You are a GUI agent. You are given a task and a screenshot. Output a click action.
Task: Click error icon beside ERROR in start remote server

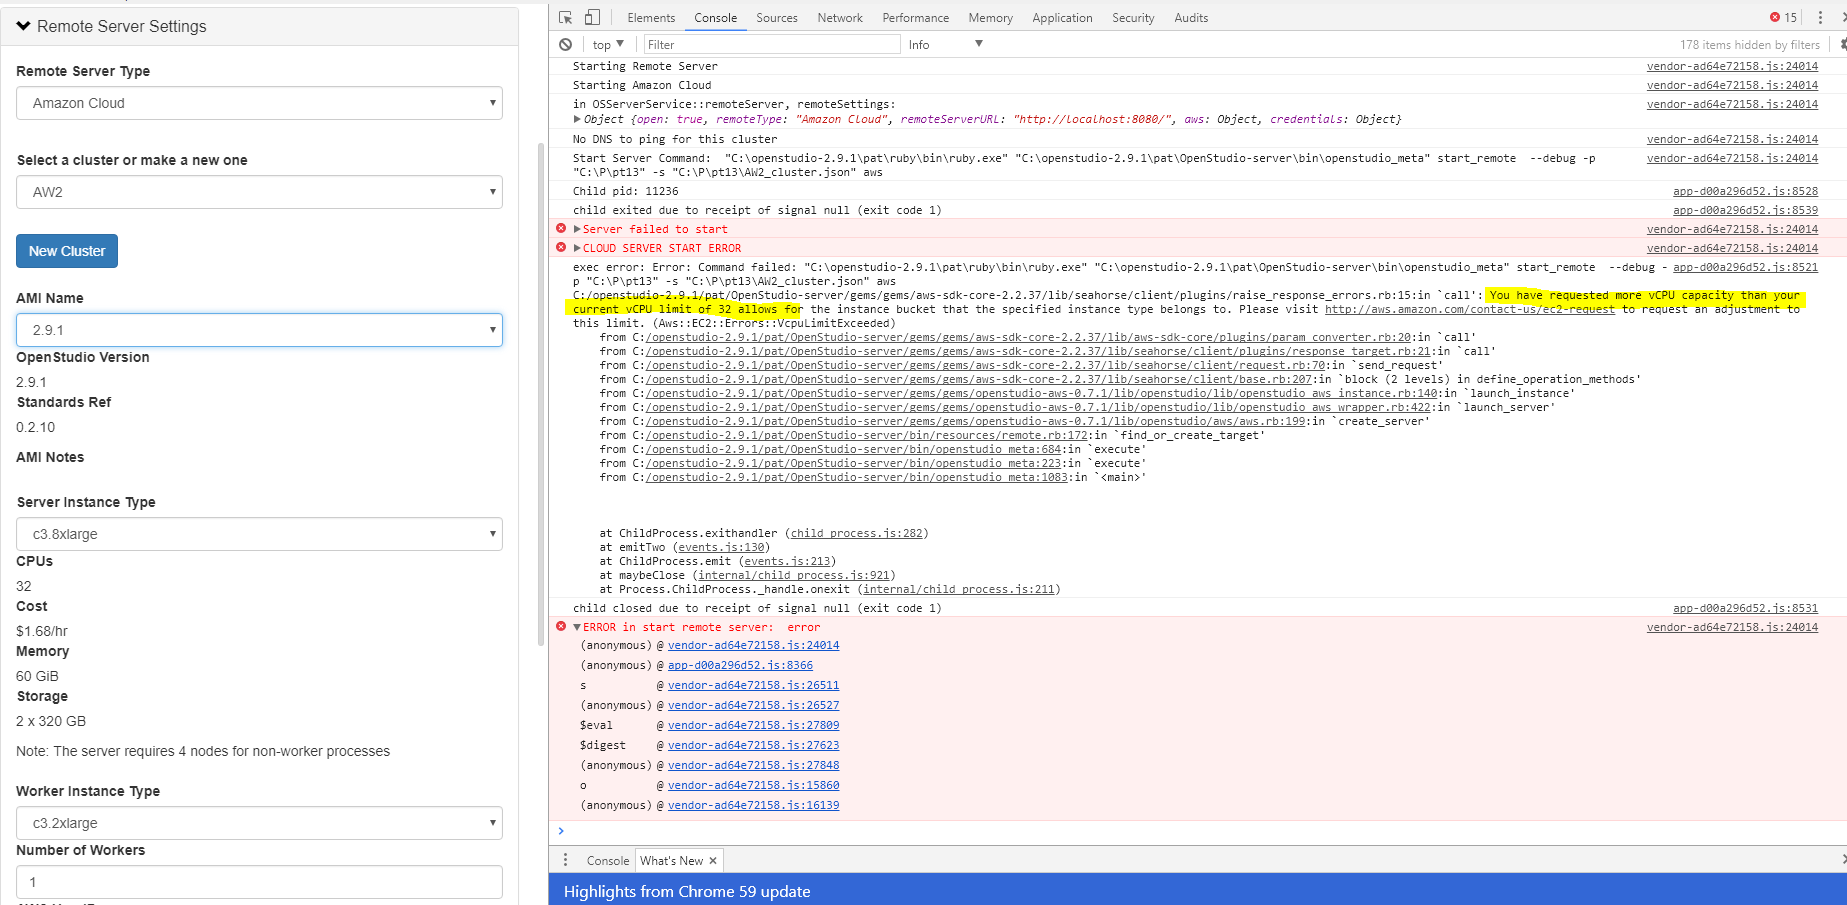(x=561, y=627)
